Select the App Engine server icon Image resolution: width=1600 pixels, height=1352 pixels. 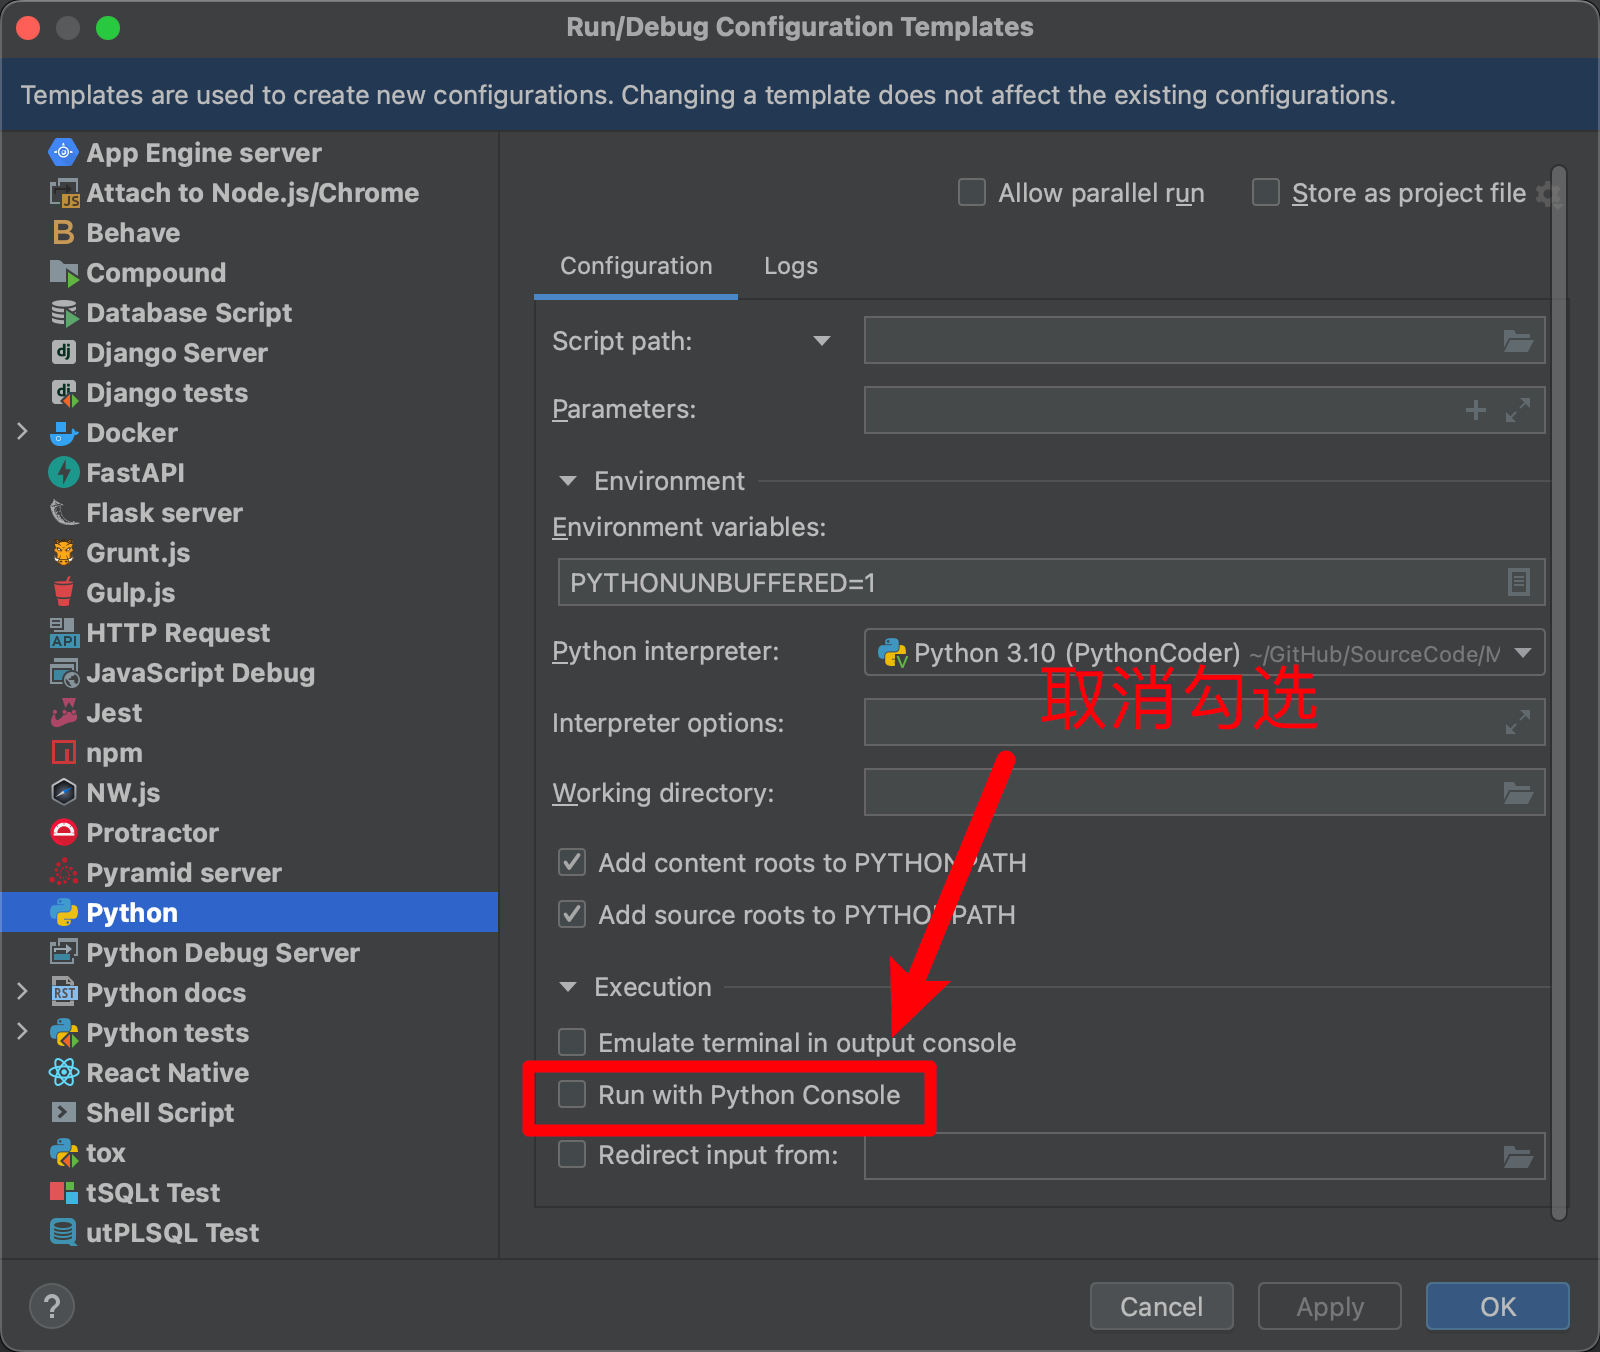(x=63, y=152)
